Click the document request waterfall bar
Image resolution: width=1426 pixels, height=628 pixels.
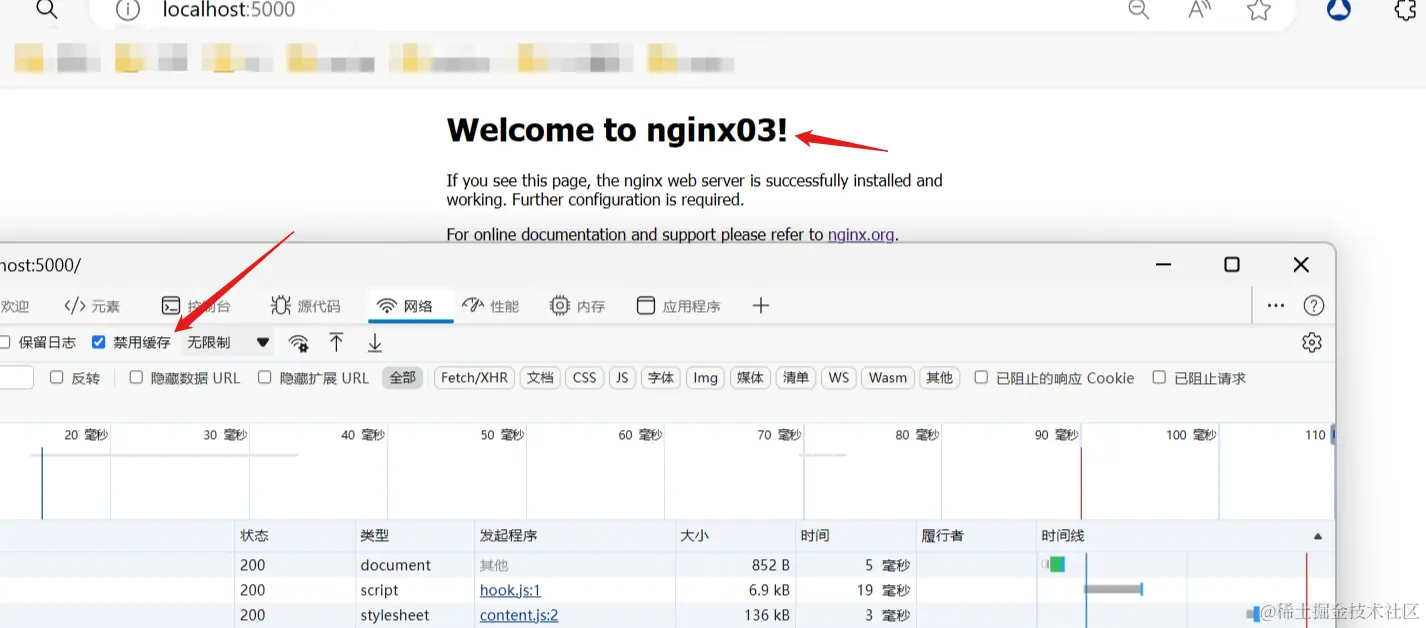[x=1054, y=565]
